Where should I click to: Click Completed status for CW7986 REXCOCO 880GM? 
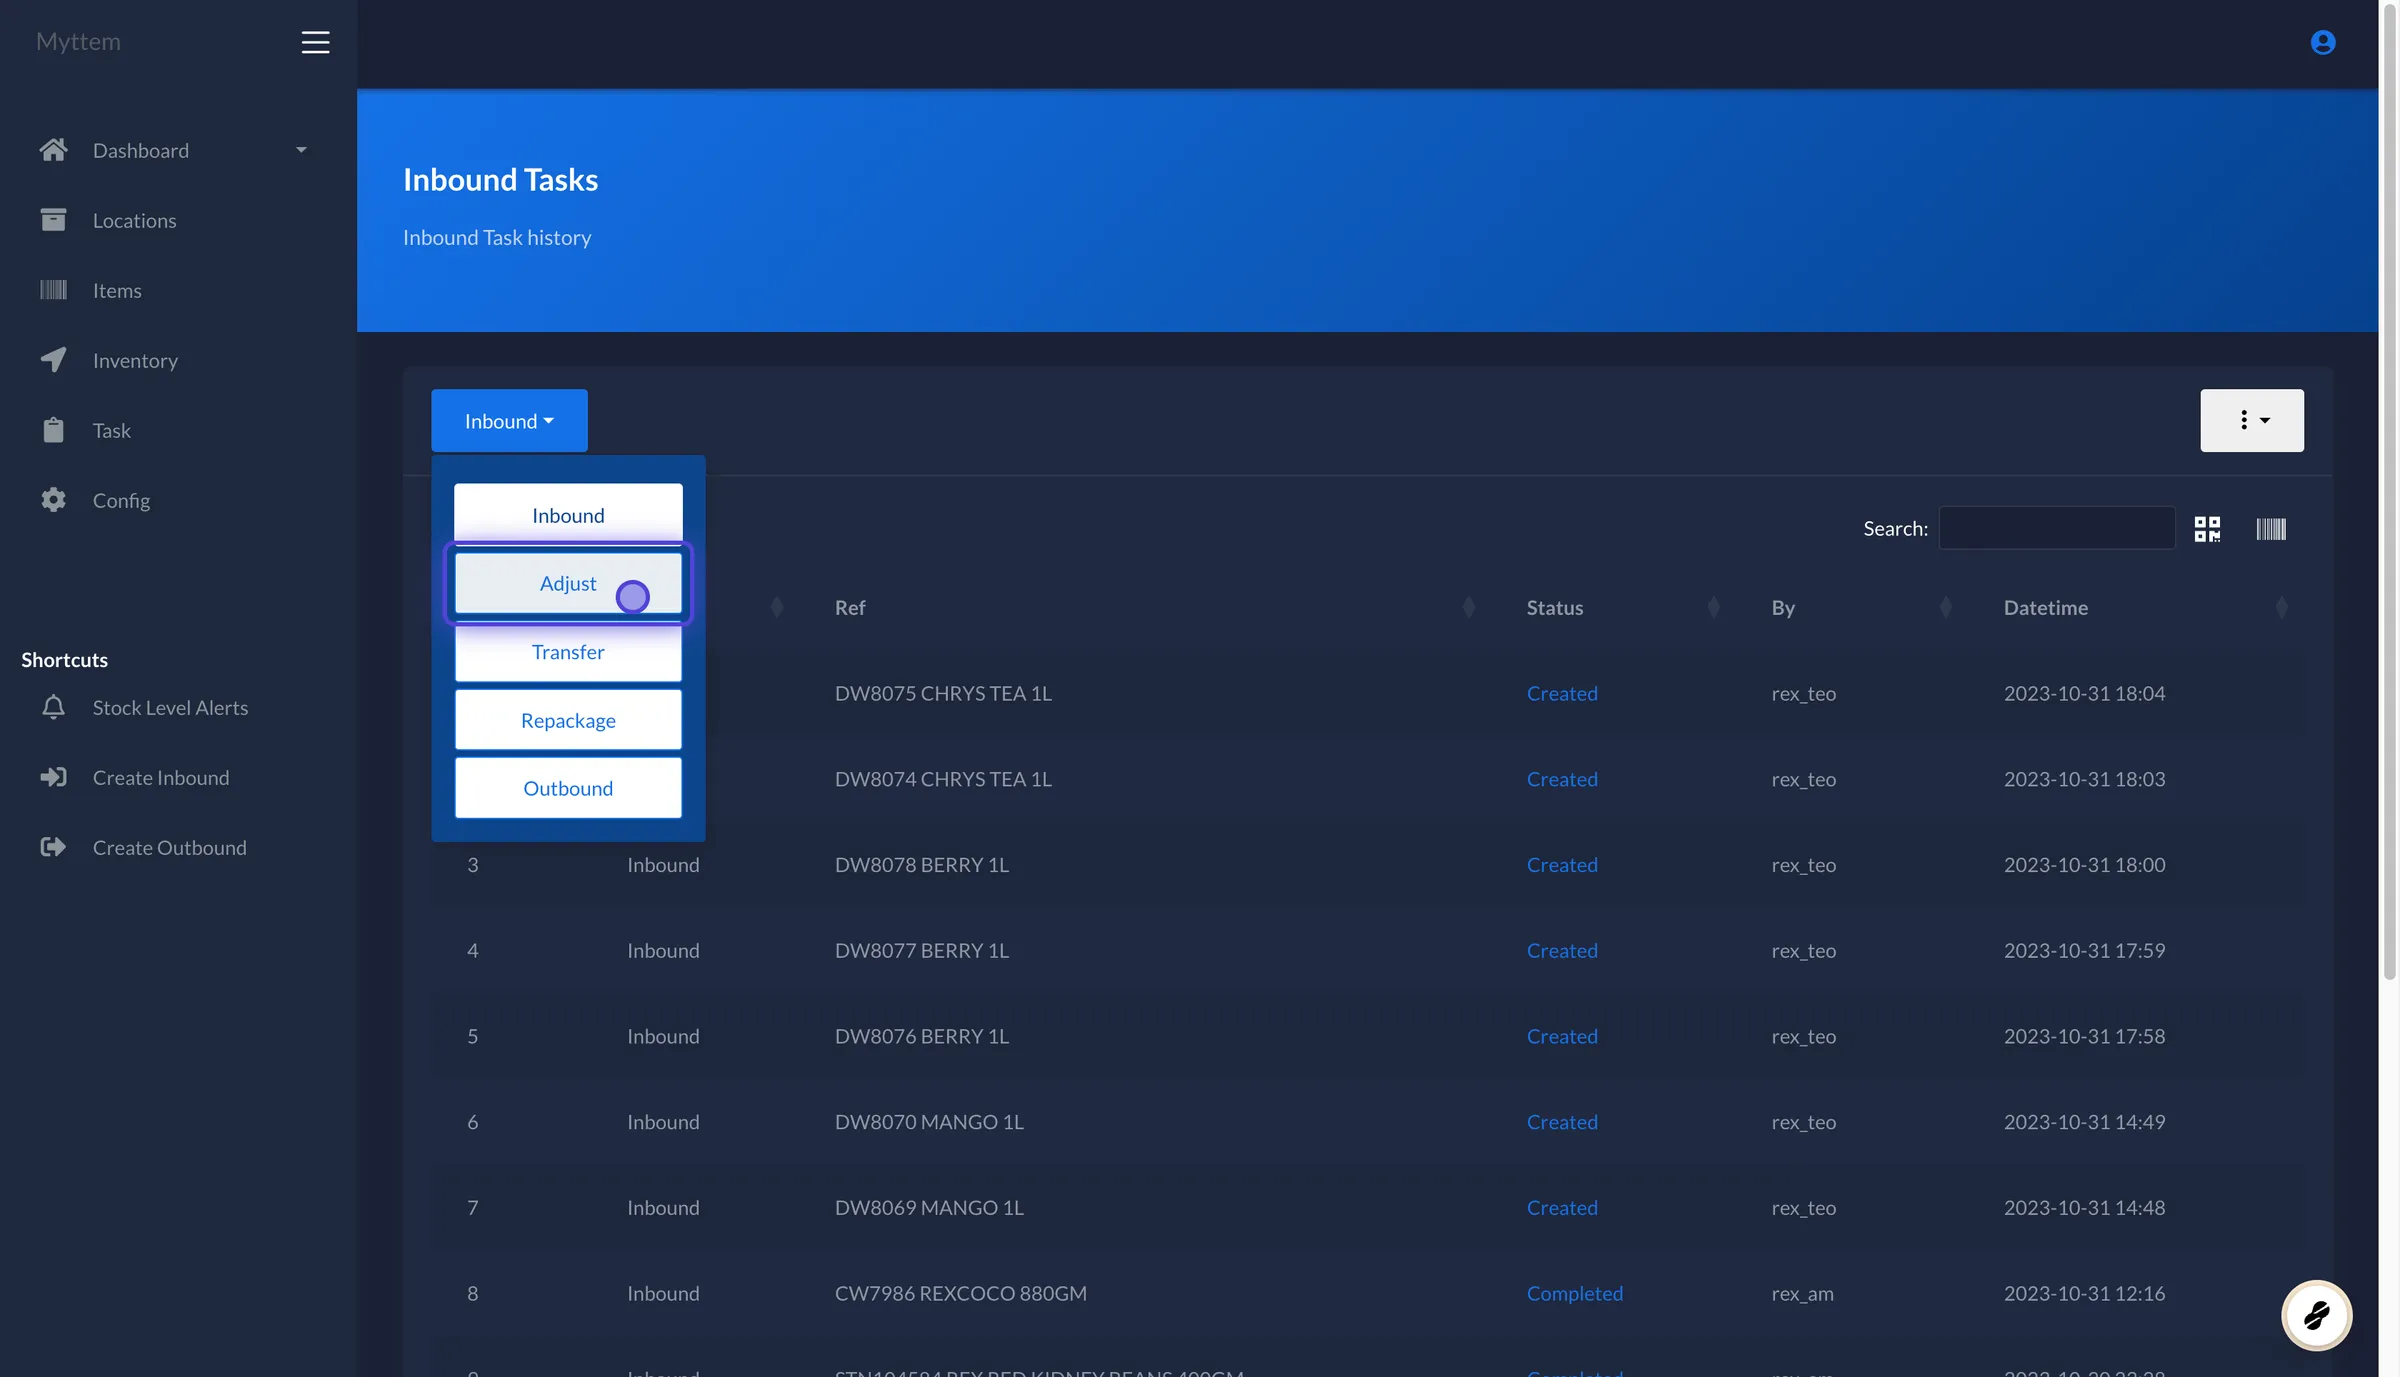(x=1574, y=1293)
